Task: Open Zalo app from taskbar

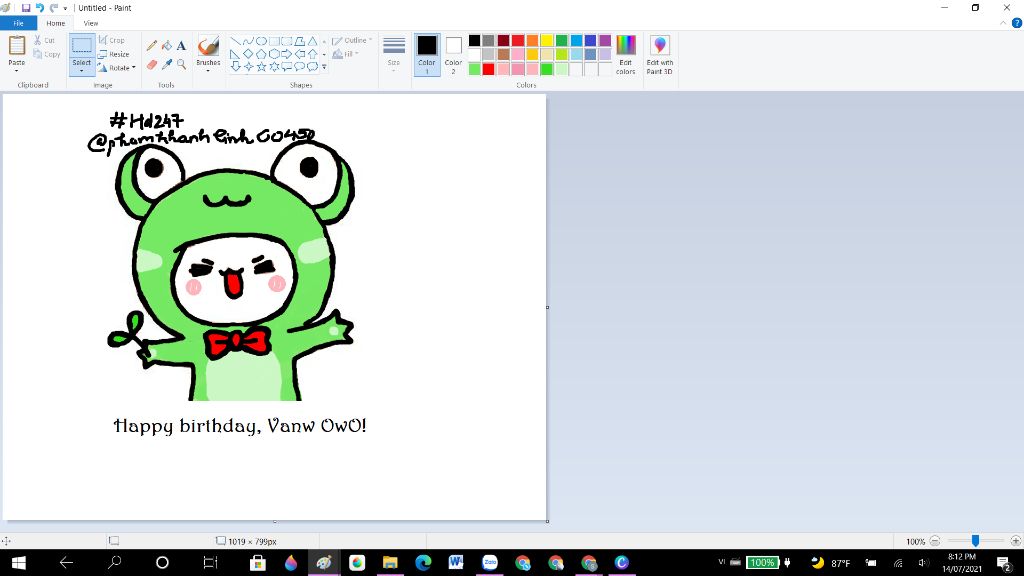Action: (490, 562)
